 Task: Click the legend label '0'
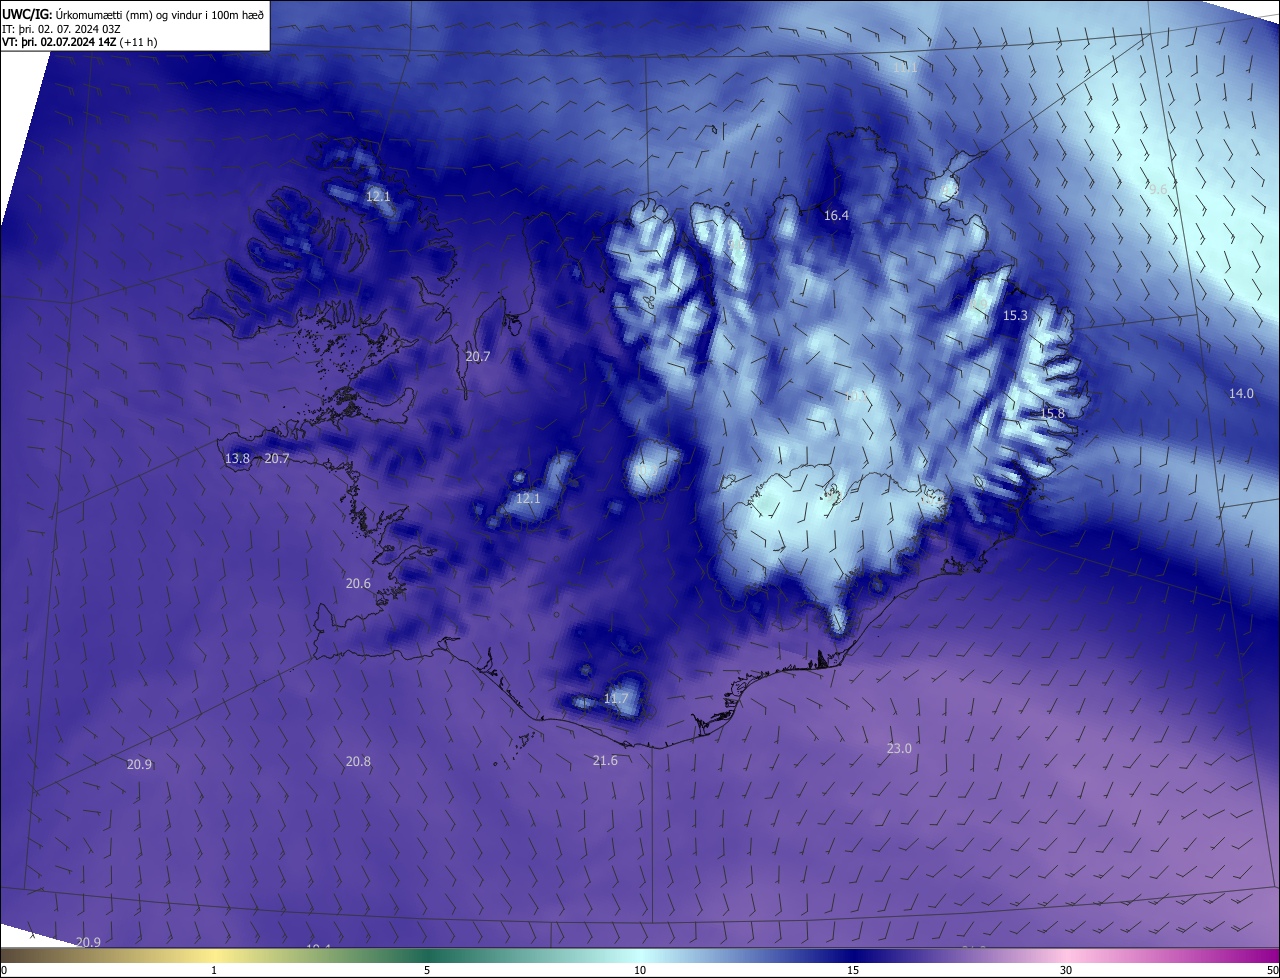[x=3, y=971]
